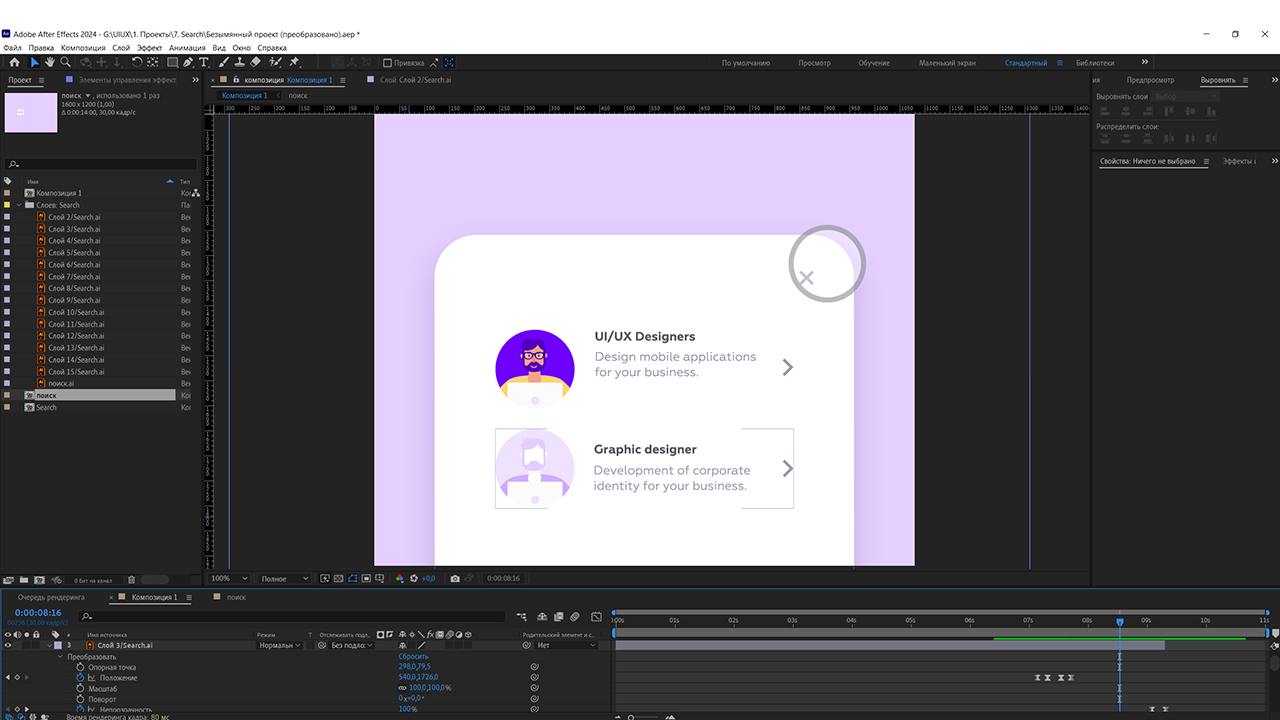
Task: Click the поиск breadcrumb in viewer
Action: (298, 96)
